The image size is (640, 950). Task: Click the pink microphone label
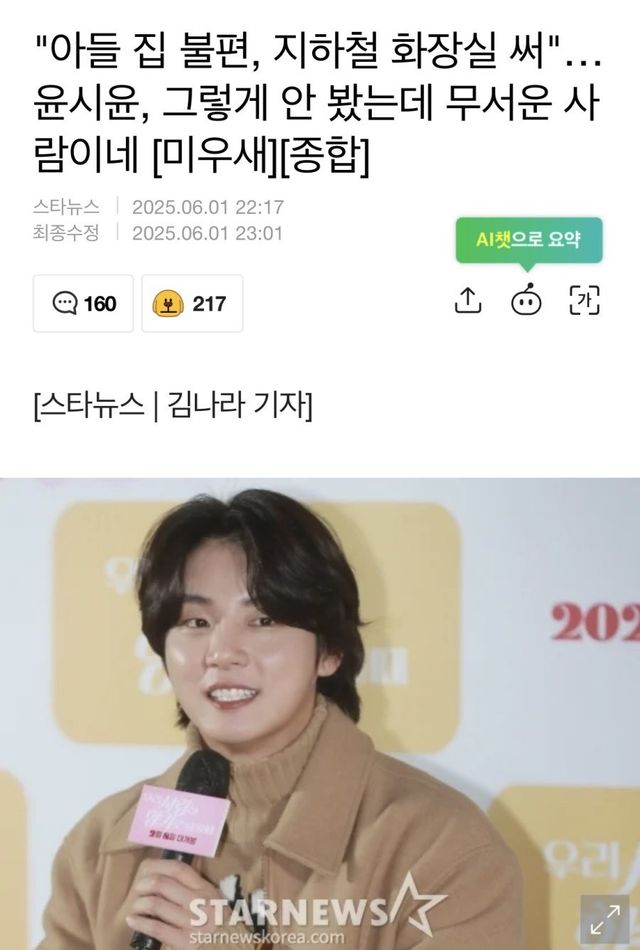[179, 819]
